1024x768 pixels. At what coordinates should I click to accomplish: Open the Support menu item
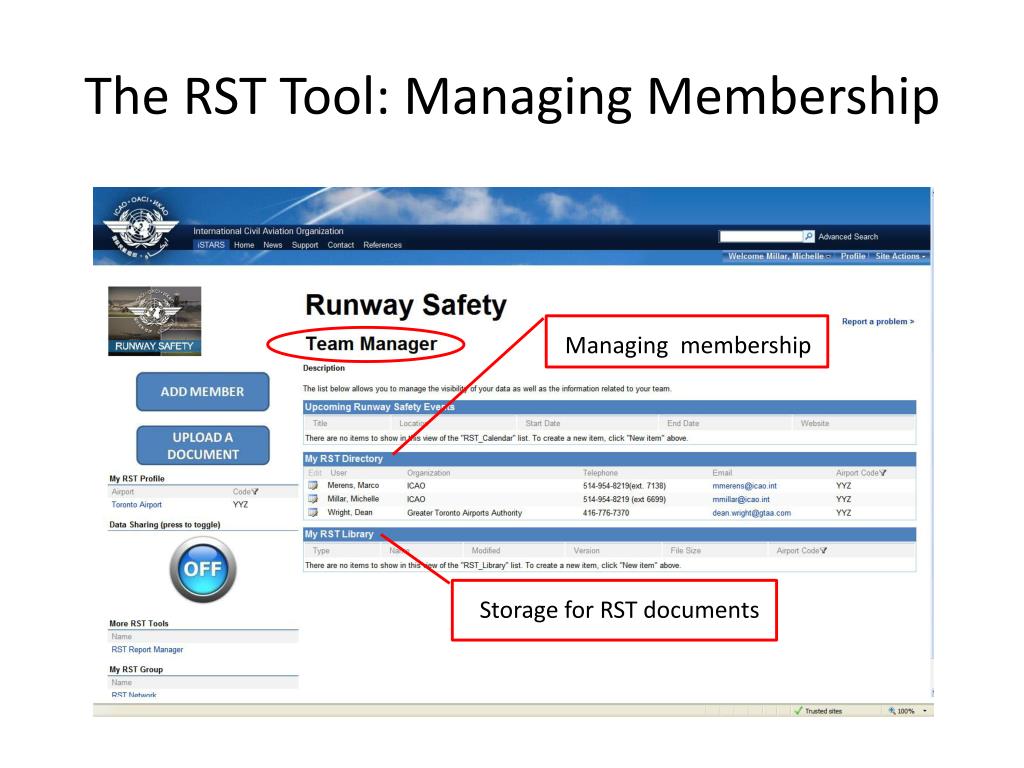(305, 245)
